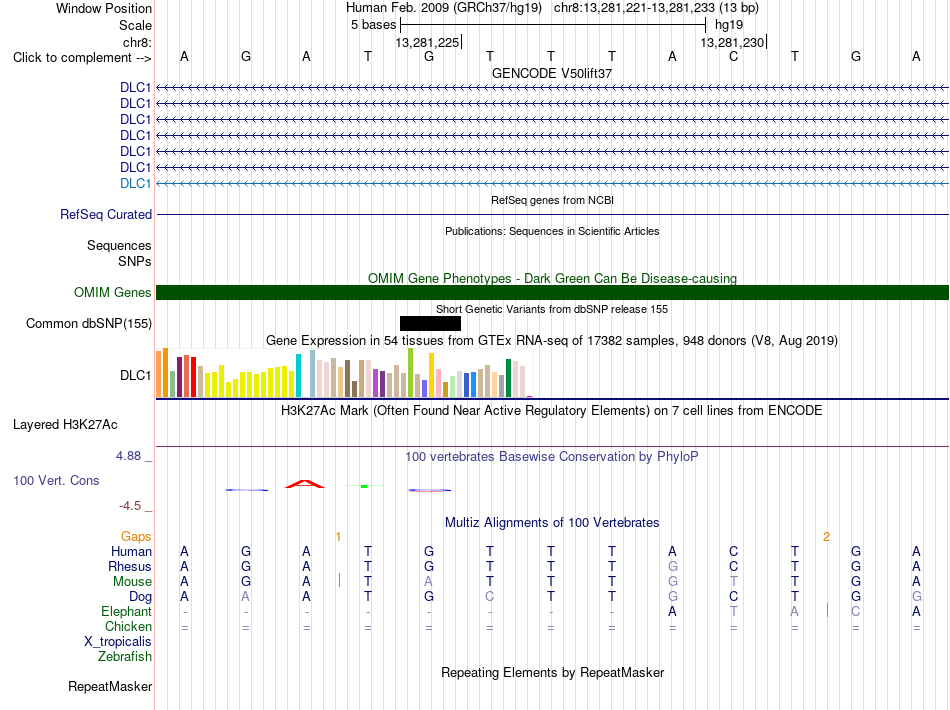Open 'Publications: Sequences in Scientific Articles' title
Screen dimensions: 950x710
[552, 231]
